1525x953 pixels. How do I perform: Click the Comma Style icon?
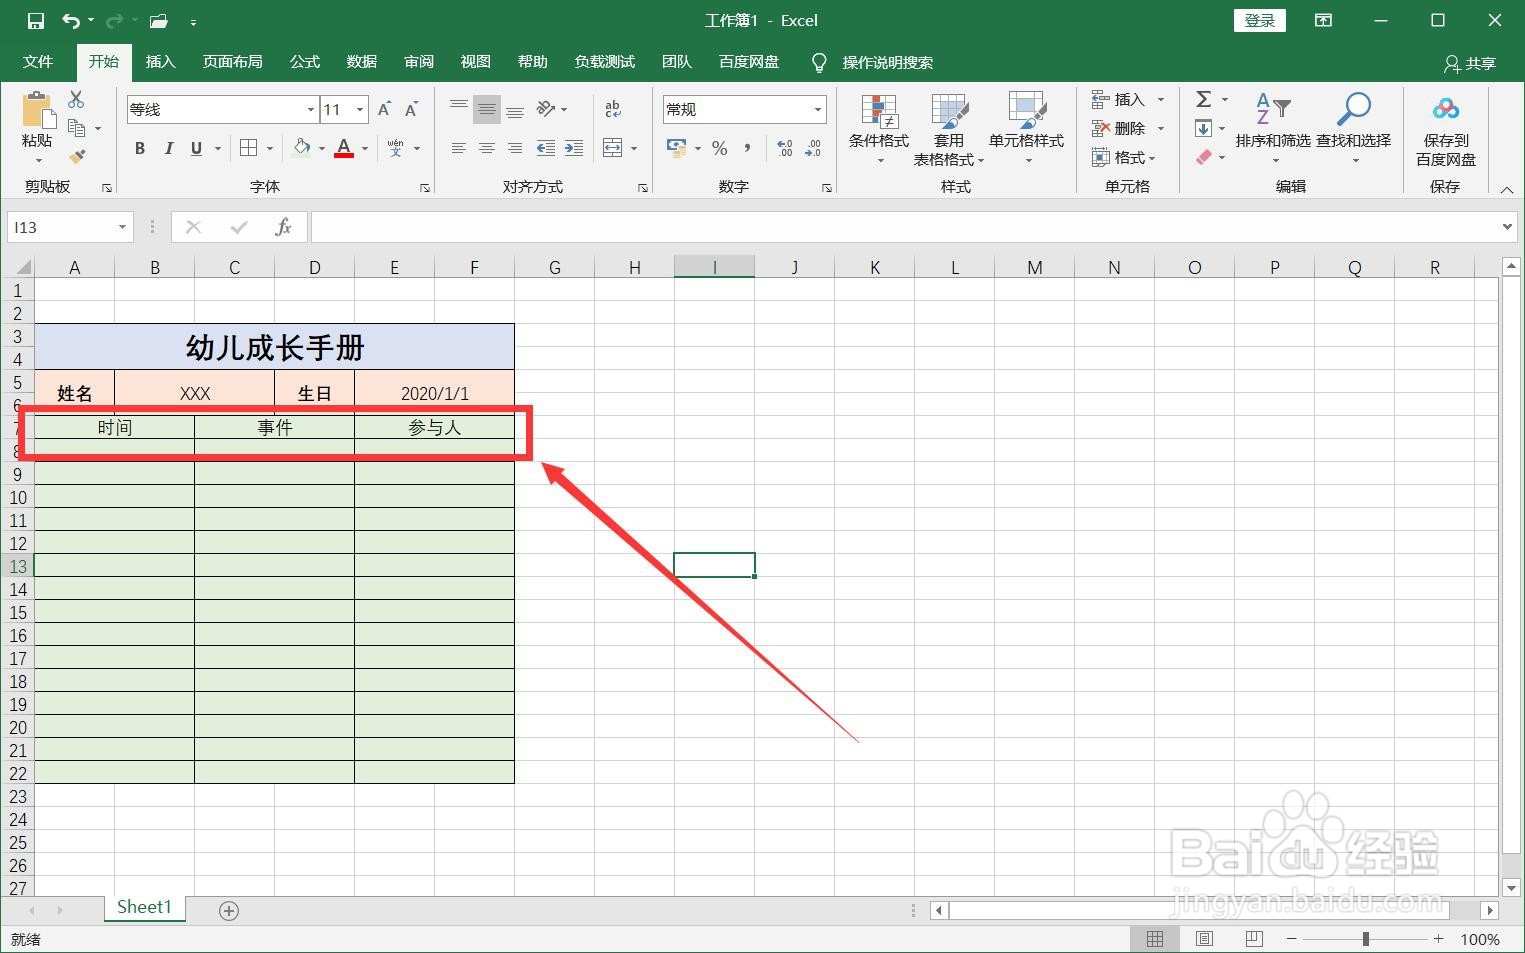tap(747, 148)
